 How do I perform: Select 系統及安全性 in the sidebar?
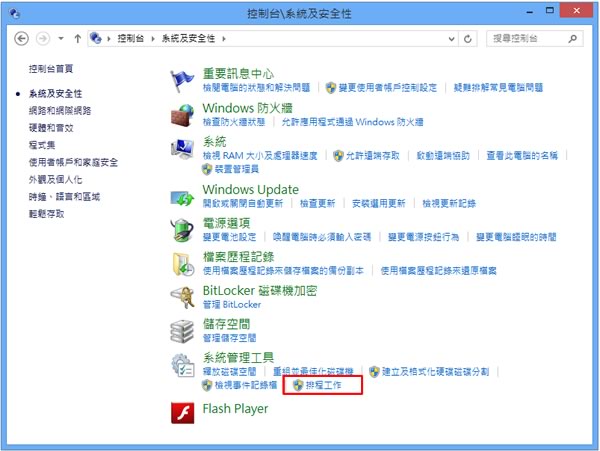coord(55,94)
